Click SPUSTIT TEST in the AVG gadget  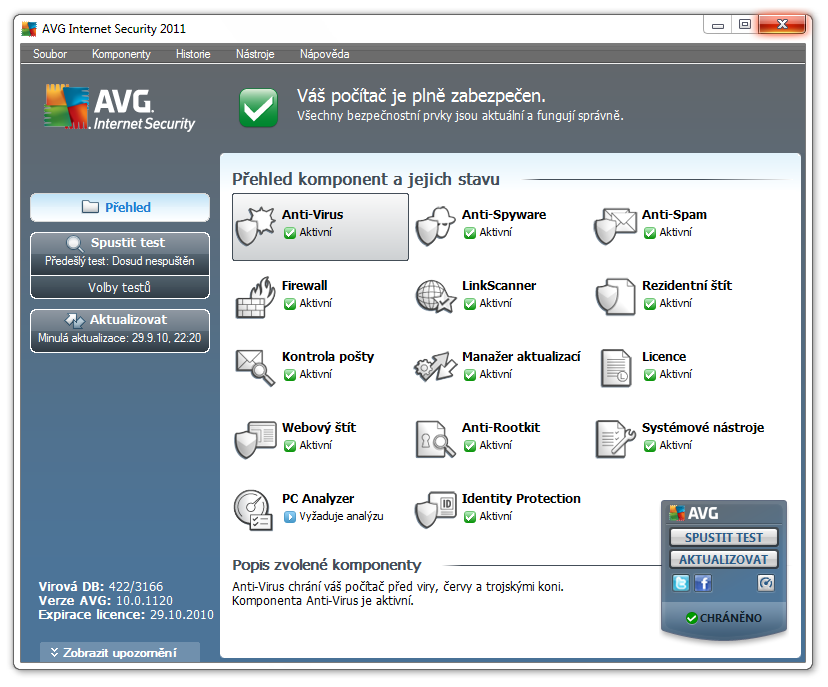coord(723,538)
